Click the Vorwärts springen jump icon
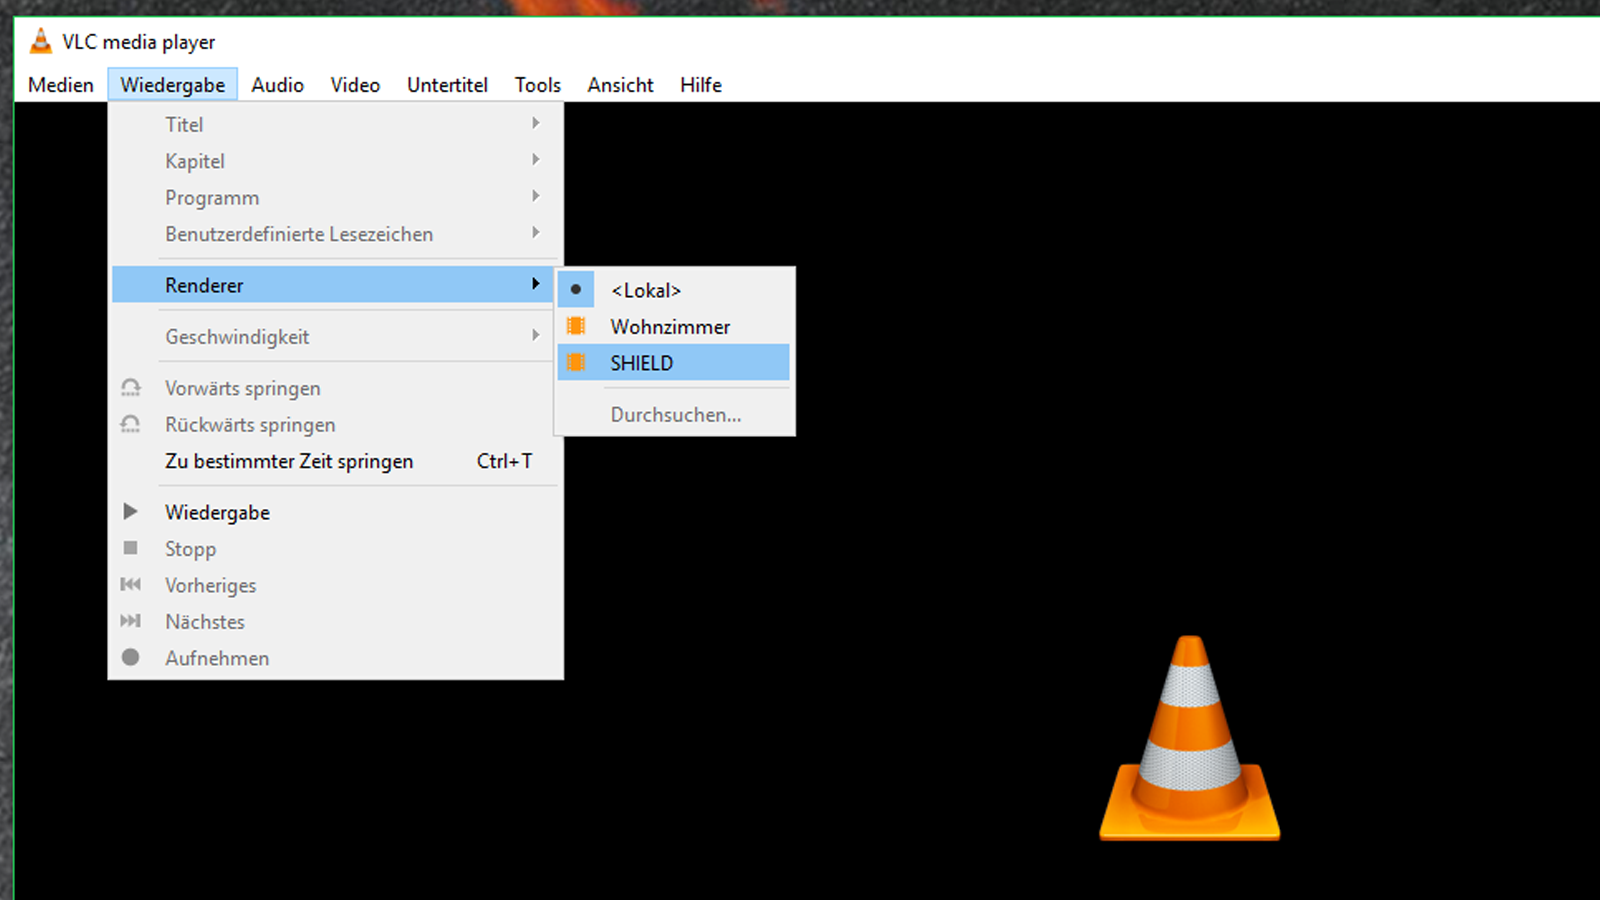Screen dimensions: 1600x900 tap(130, 387)
